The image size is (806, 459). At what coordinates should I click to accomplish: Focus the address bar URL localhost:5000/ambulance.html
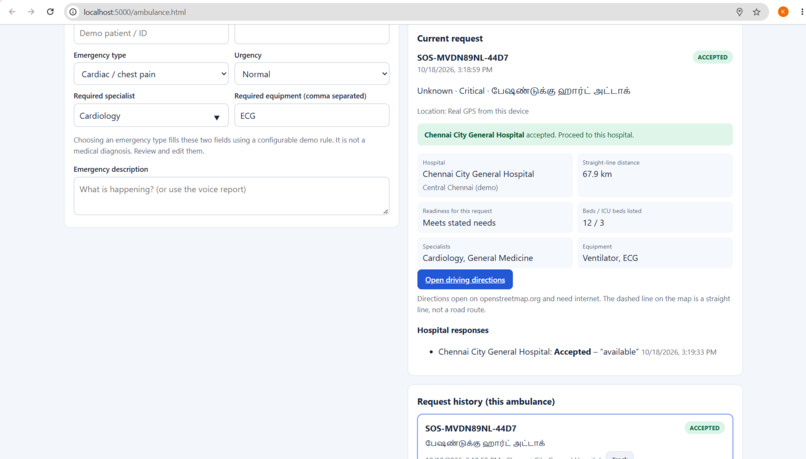tap(135, 12)
